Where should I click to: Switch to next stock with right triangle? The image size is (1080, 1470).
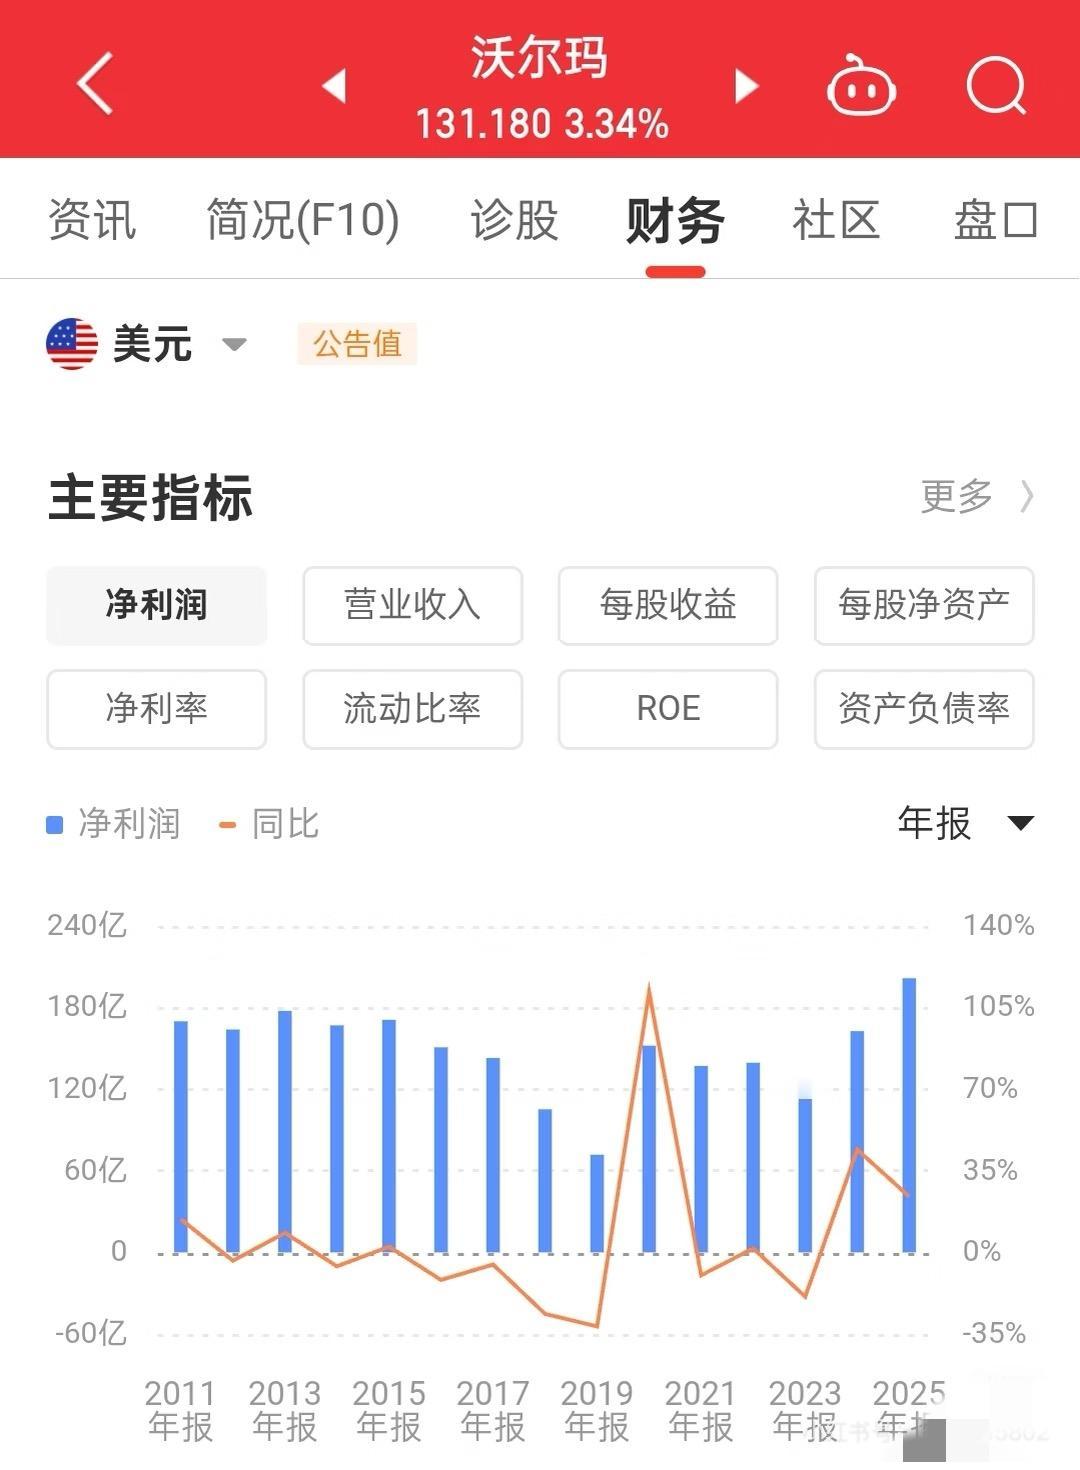coord(746,86)
